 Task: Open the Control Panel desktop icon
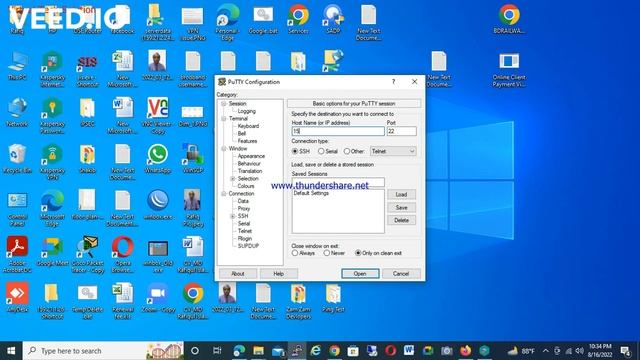[17, 209]
